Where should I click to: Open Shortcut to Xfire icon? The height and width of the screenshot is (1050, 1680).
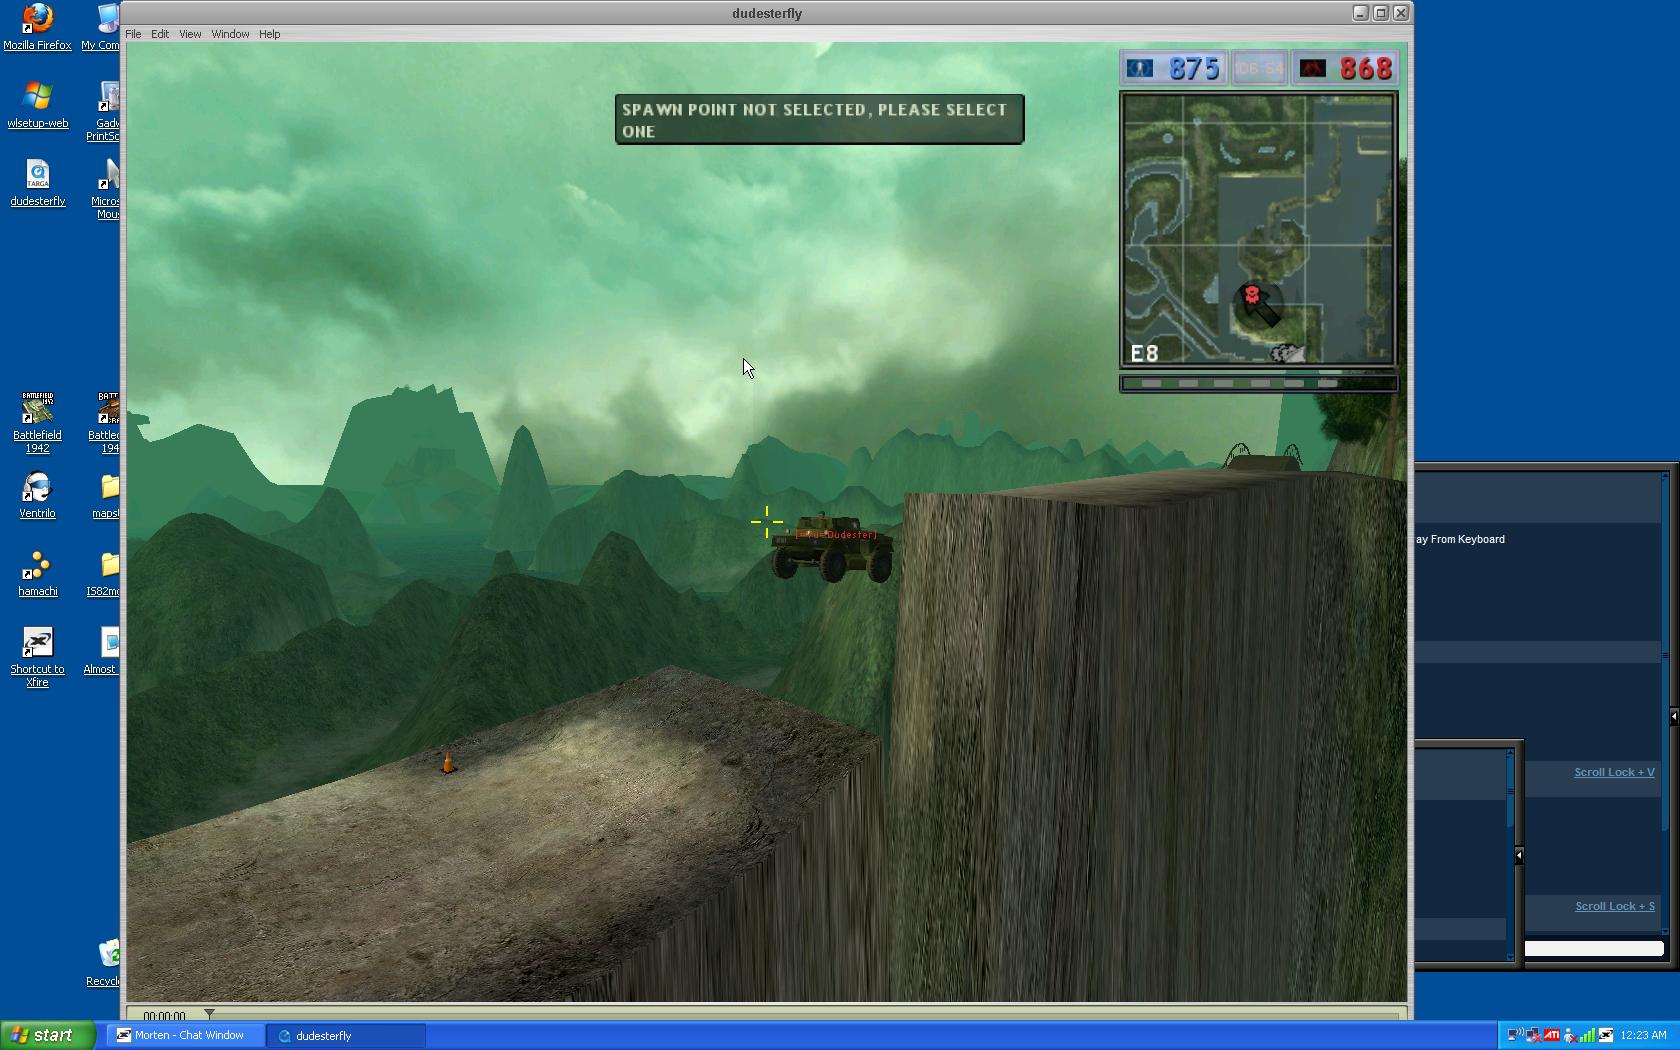pyautogui.click(x=37, y=657)
